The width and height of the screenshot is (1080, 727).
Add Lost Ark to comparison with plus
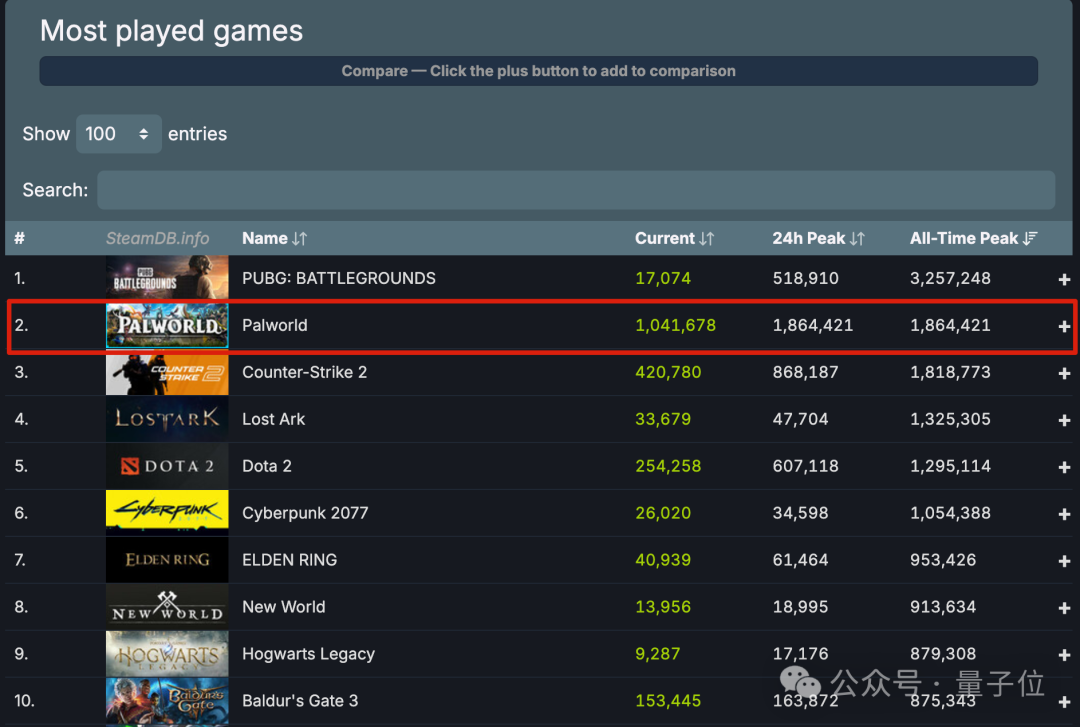click(x=1064, y=420)
